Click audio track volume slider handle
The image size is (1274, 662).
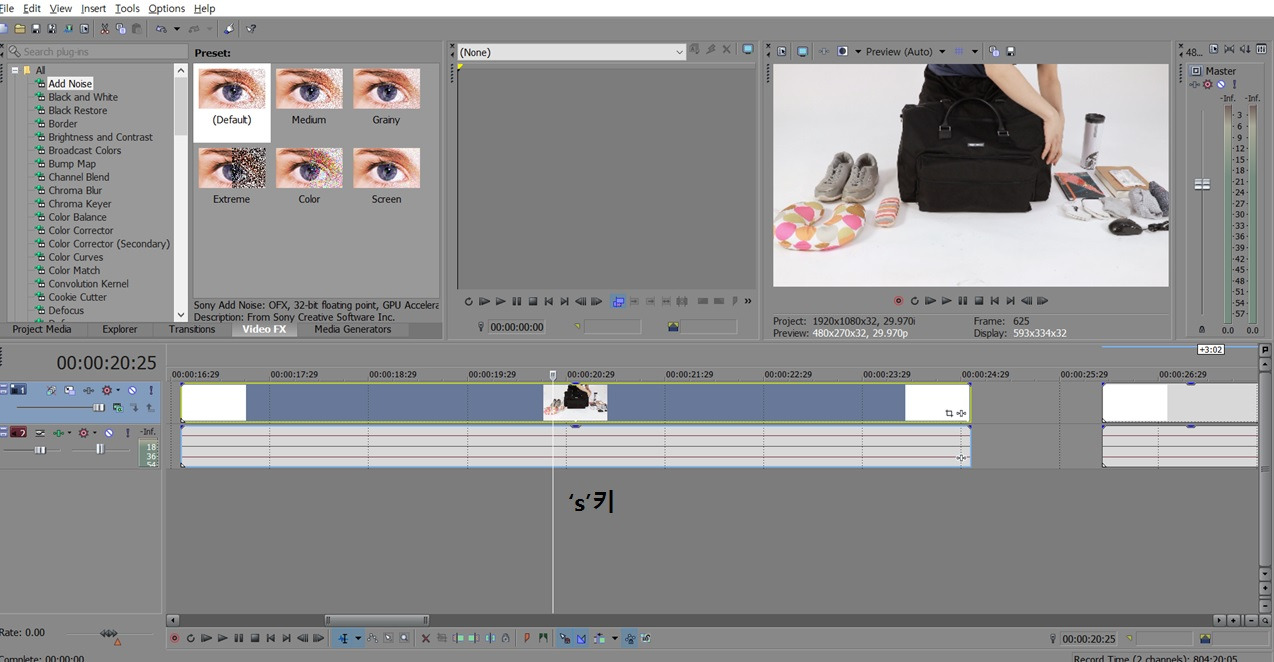pos(40,450)
